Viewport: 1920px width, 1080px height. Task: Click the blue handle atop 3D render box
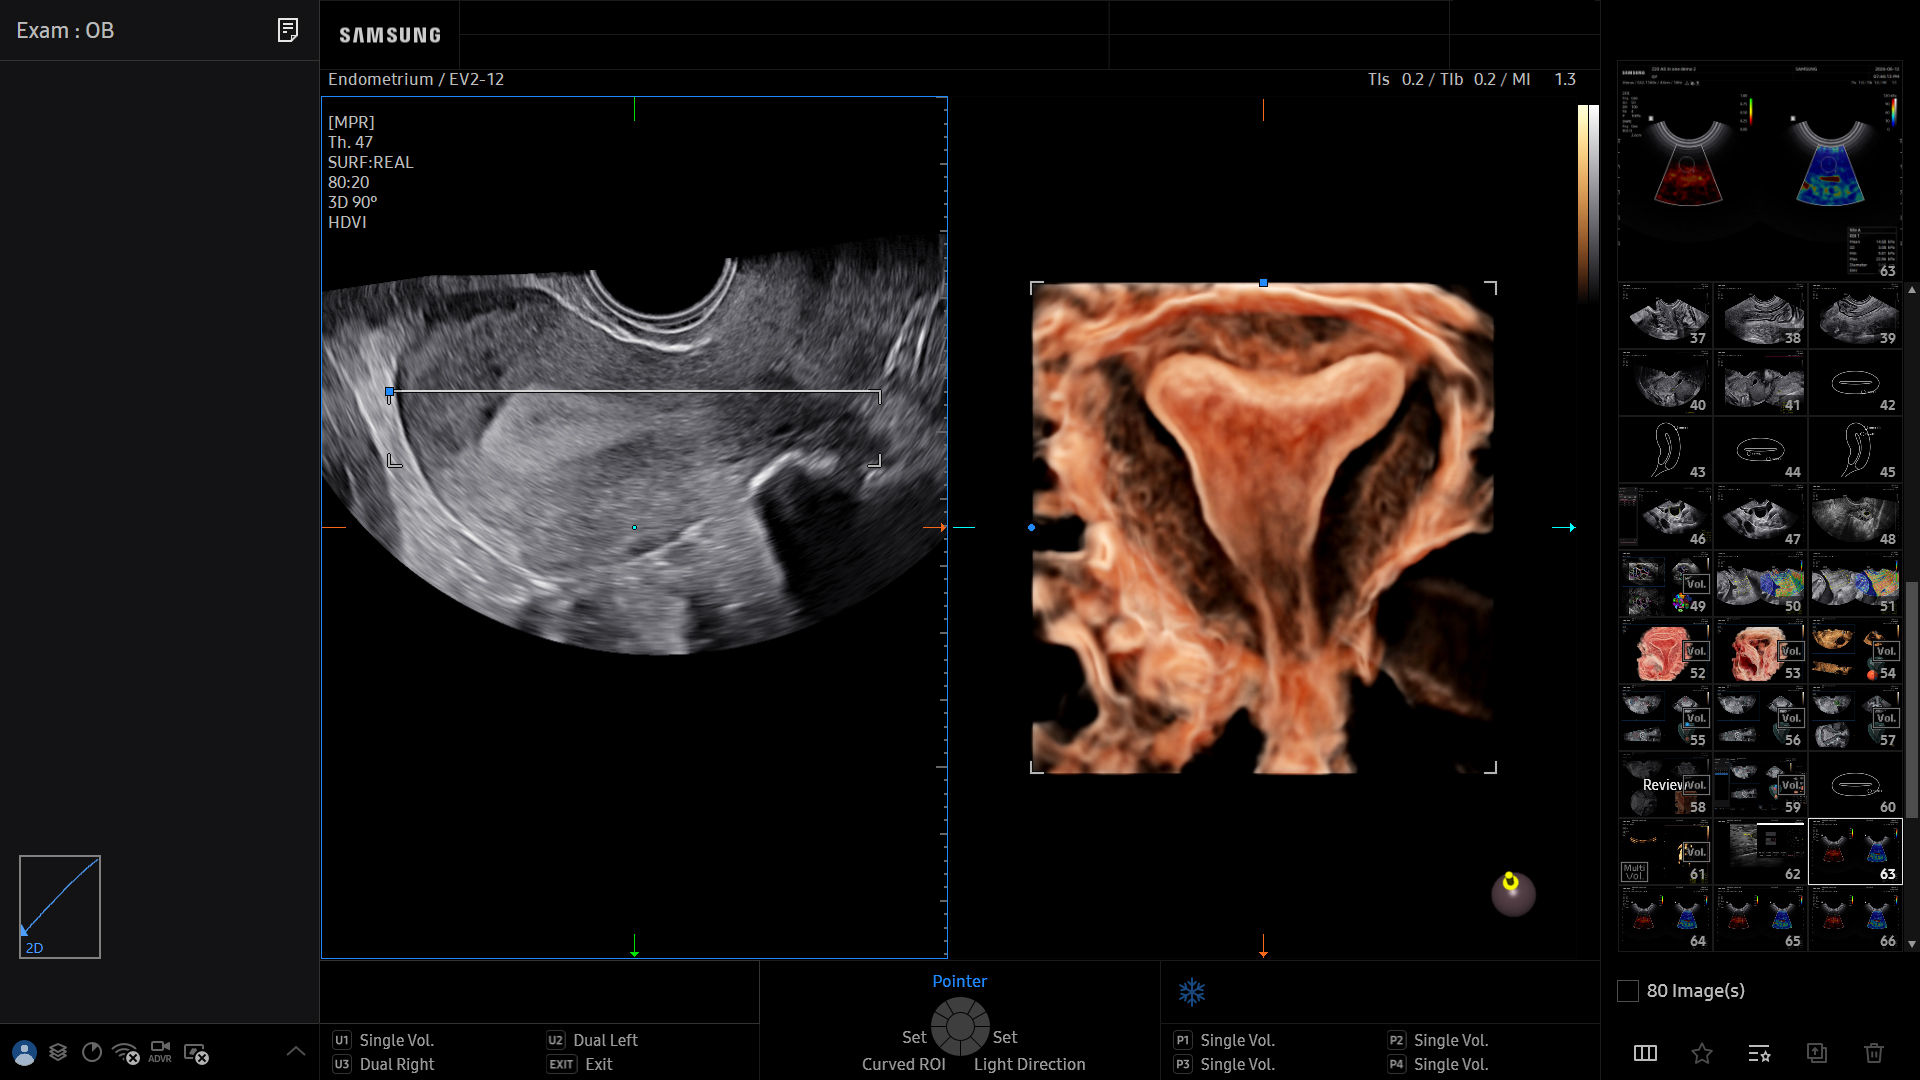tap(1263, 283)
